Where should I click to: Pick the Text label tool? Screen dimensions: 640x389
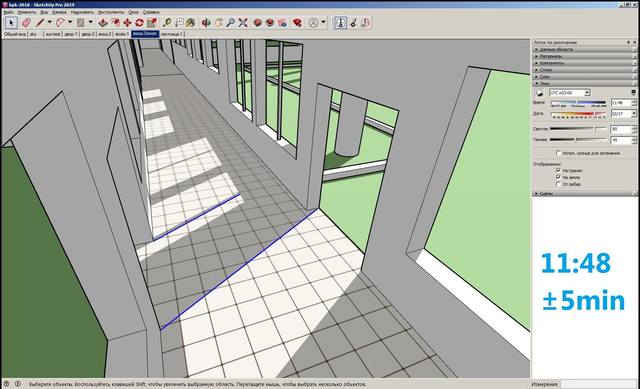pyautogui.click(x=179, y=23)
